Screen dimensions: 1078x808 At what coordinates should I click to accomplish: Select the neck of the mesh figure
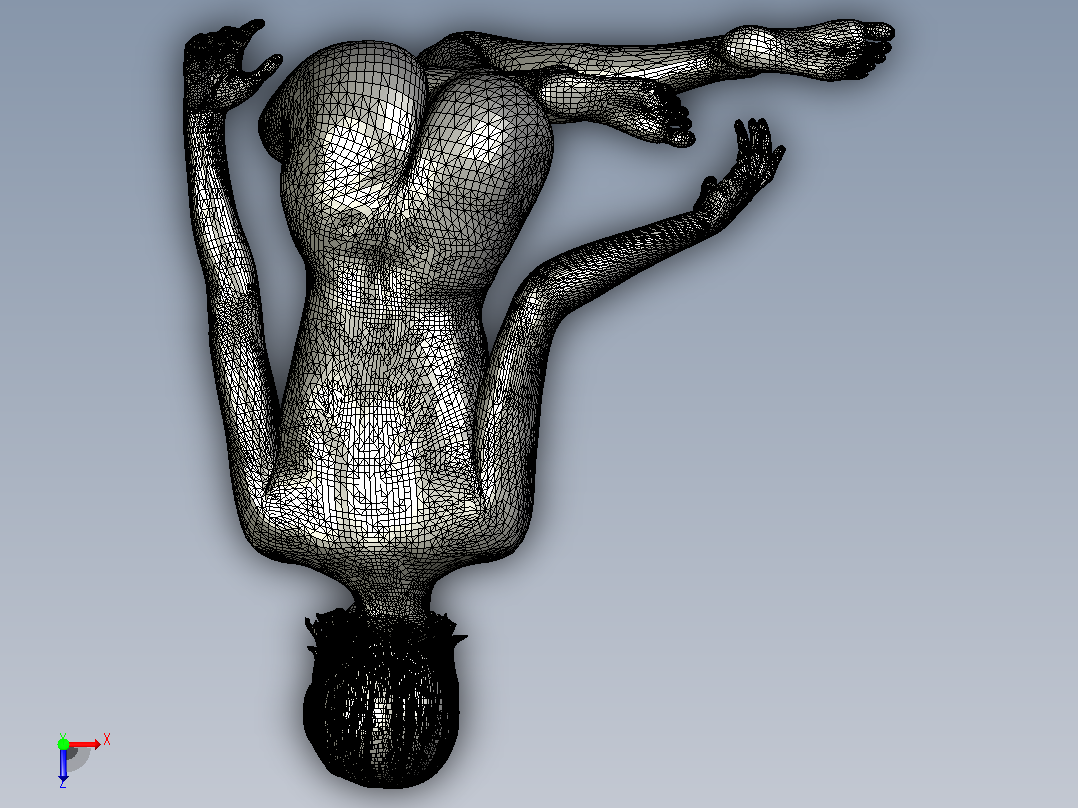[x=391, y=591]
